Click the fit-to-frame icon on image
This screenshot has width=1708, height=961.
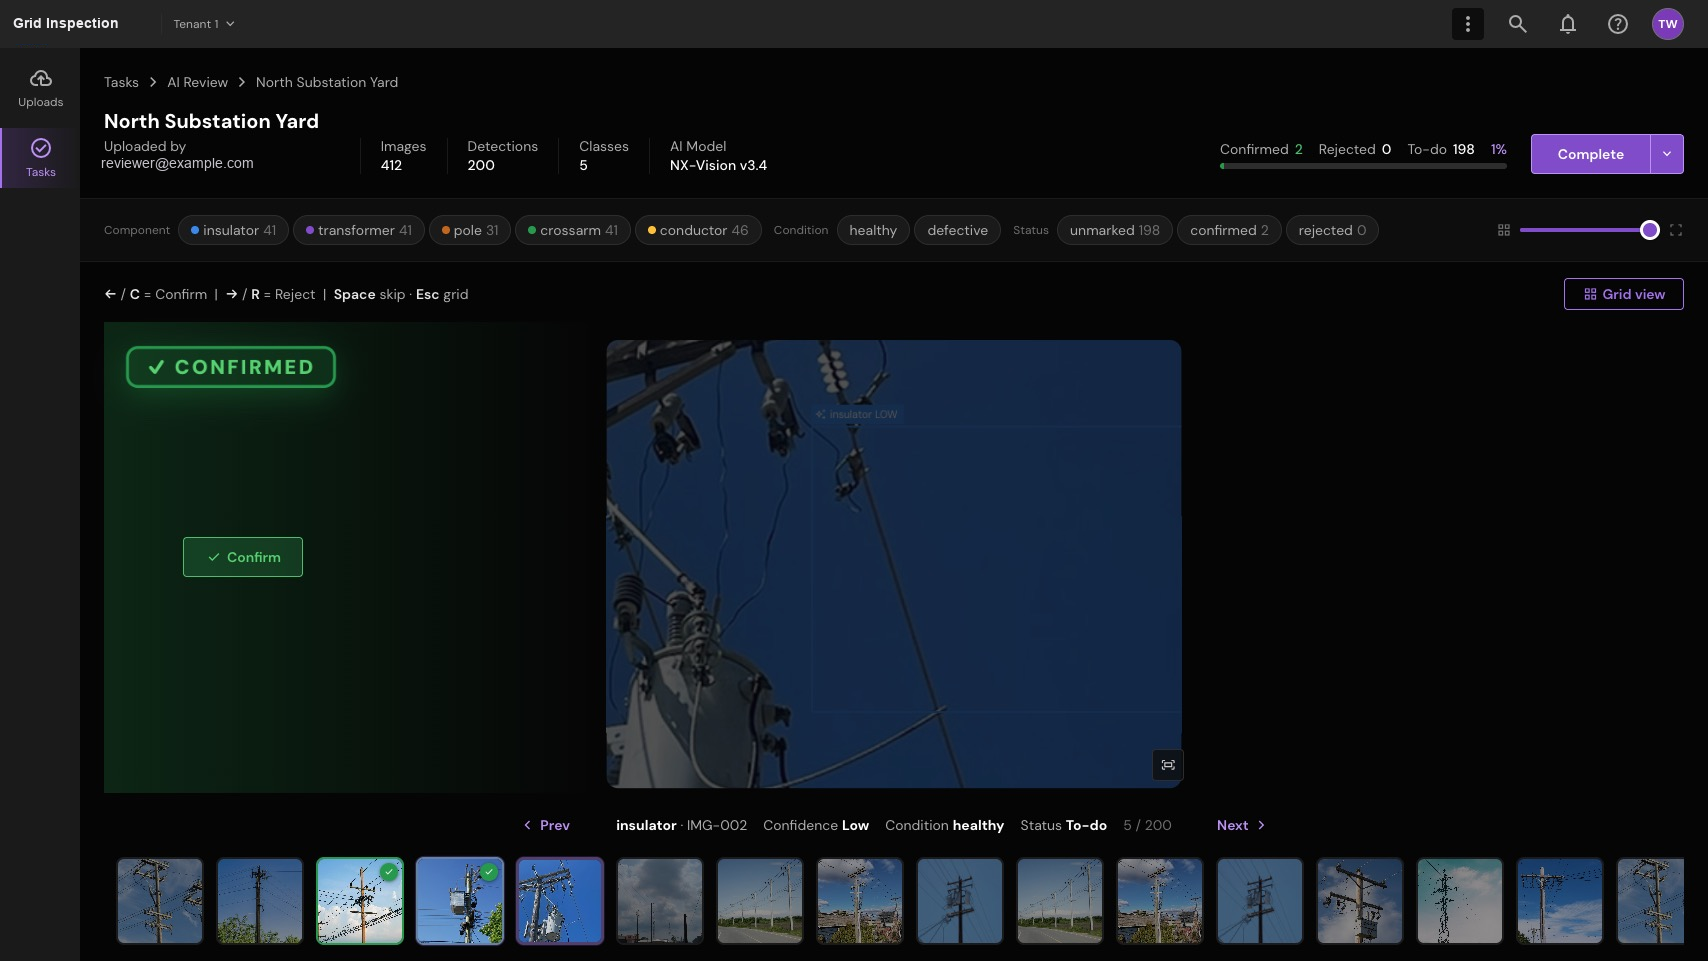pos(1168,765)
